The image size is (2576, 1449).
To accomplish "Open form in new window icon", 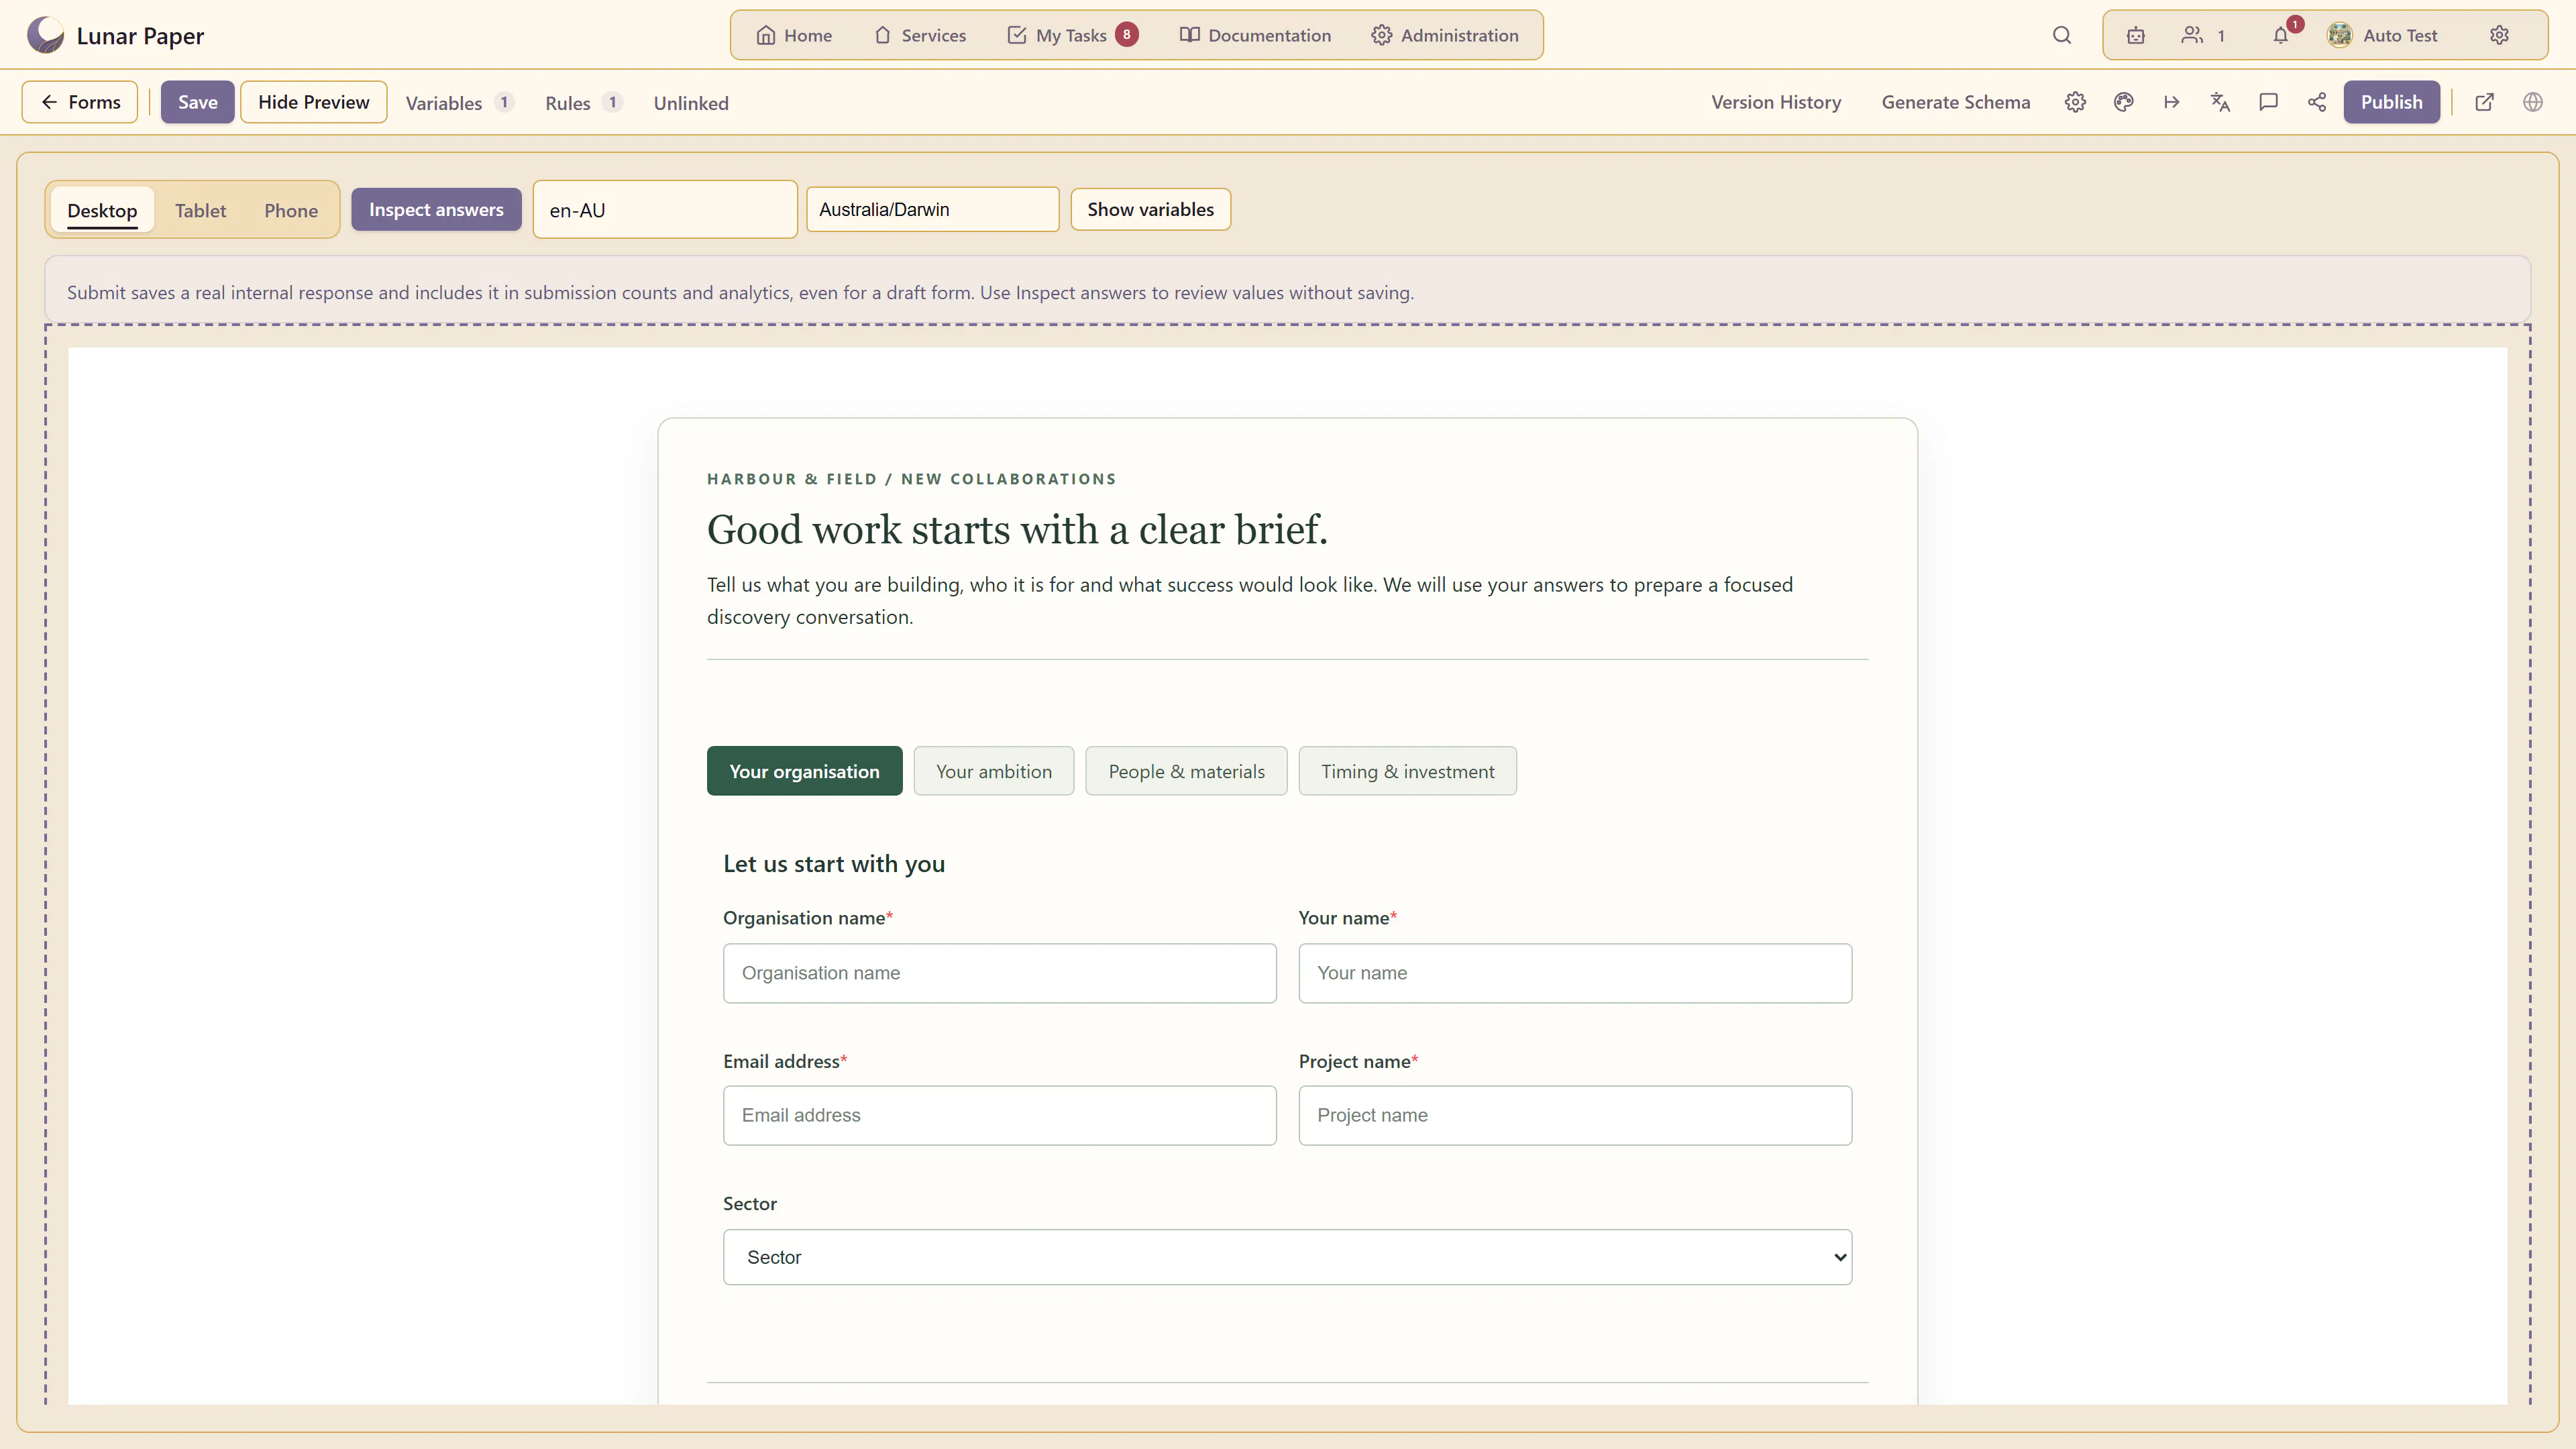I will tap(2484, 102).
